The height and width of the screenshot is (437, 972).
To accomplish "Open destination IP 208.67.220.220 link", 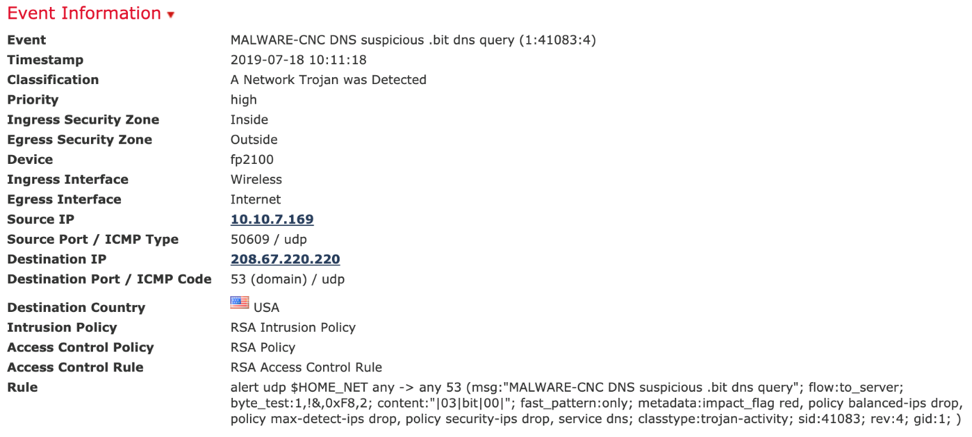I will coord(285,260).
